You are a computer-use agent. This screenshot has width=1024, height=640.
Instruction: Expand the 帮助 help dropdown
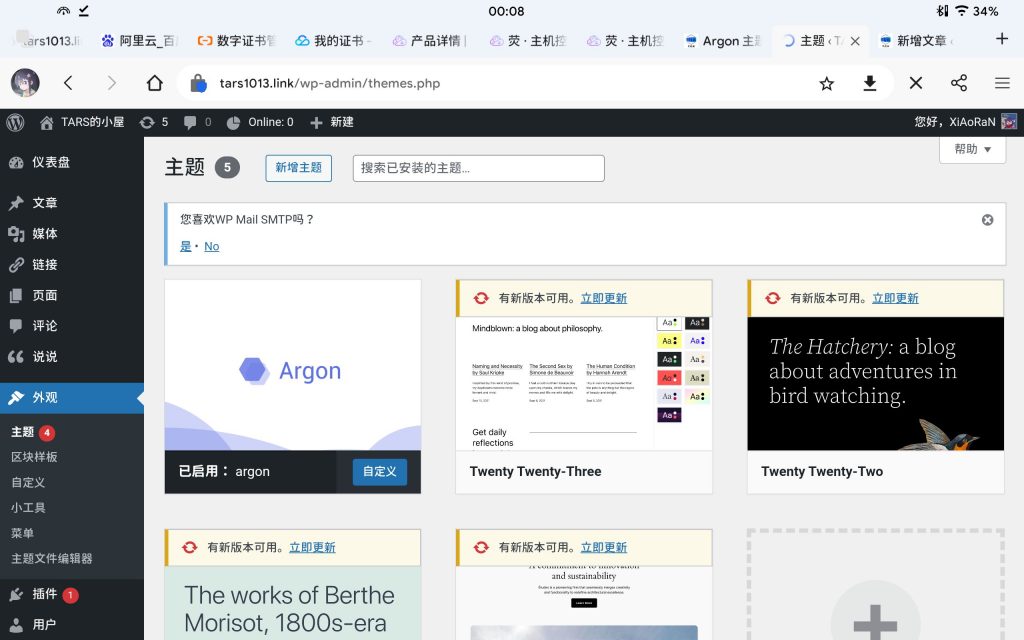pyautogui.click(x=972, y=149)
